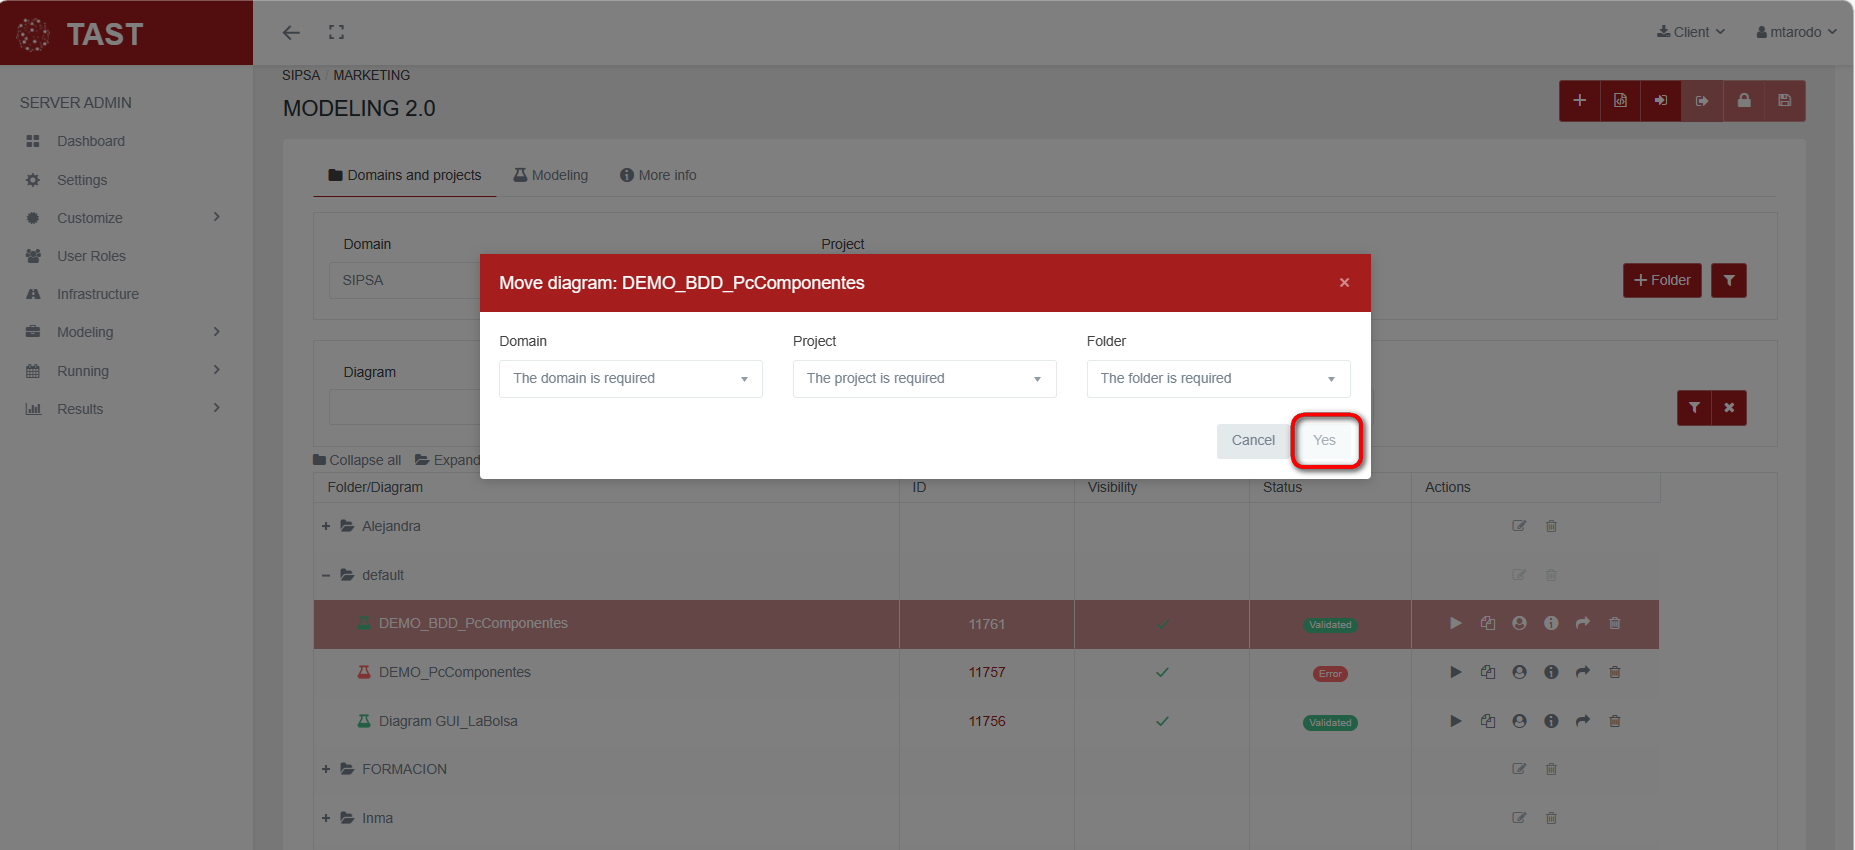Delete Diagram GUI_LaBolsa with trash icon
This screenshot has width=1855, height=850.
1614,722
